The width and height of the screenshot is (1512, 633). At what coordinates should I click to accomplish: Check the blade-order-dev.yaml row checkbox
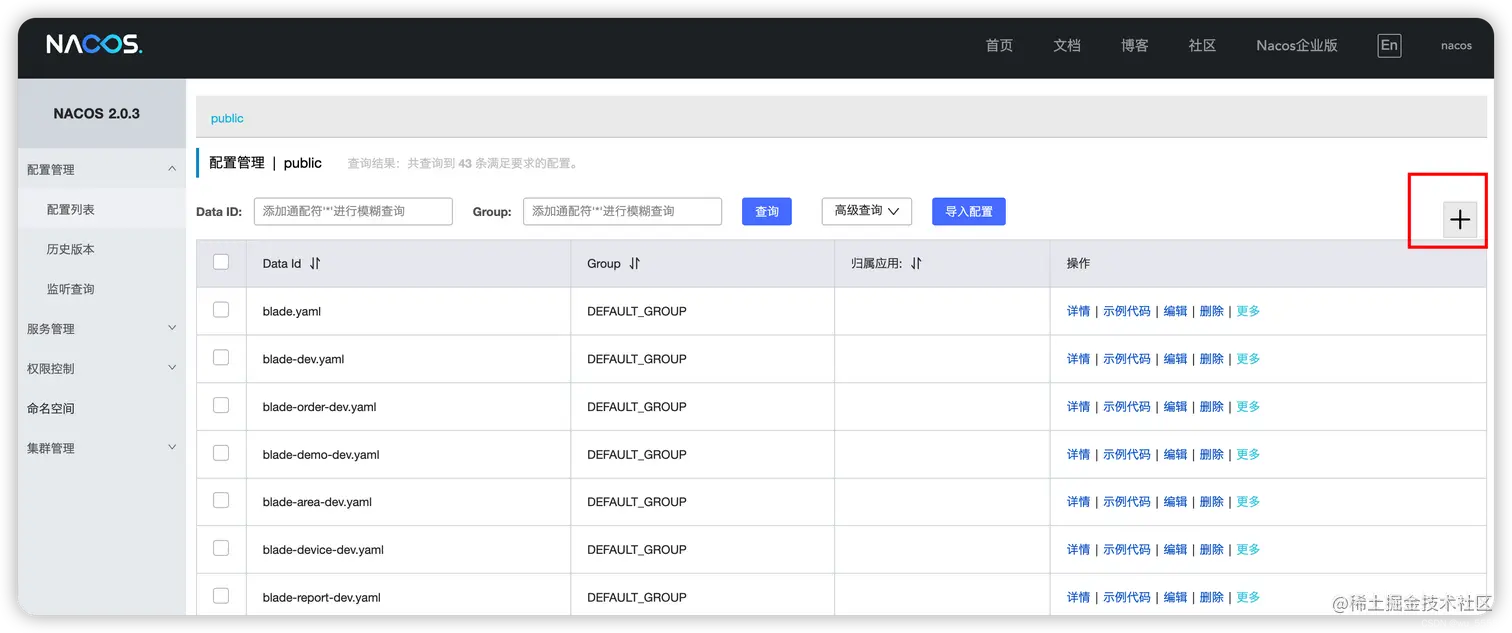pyautogui.click(x=221, y=406)
